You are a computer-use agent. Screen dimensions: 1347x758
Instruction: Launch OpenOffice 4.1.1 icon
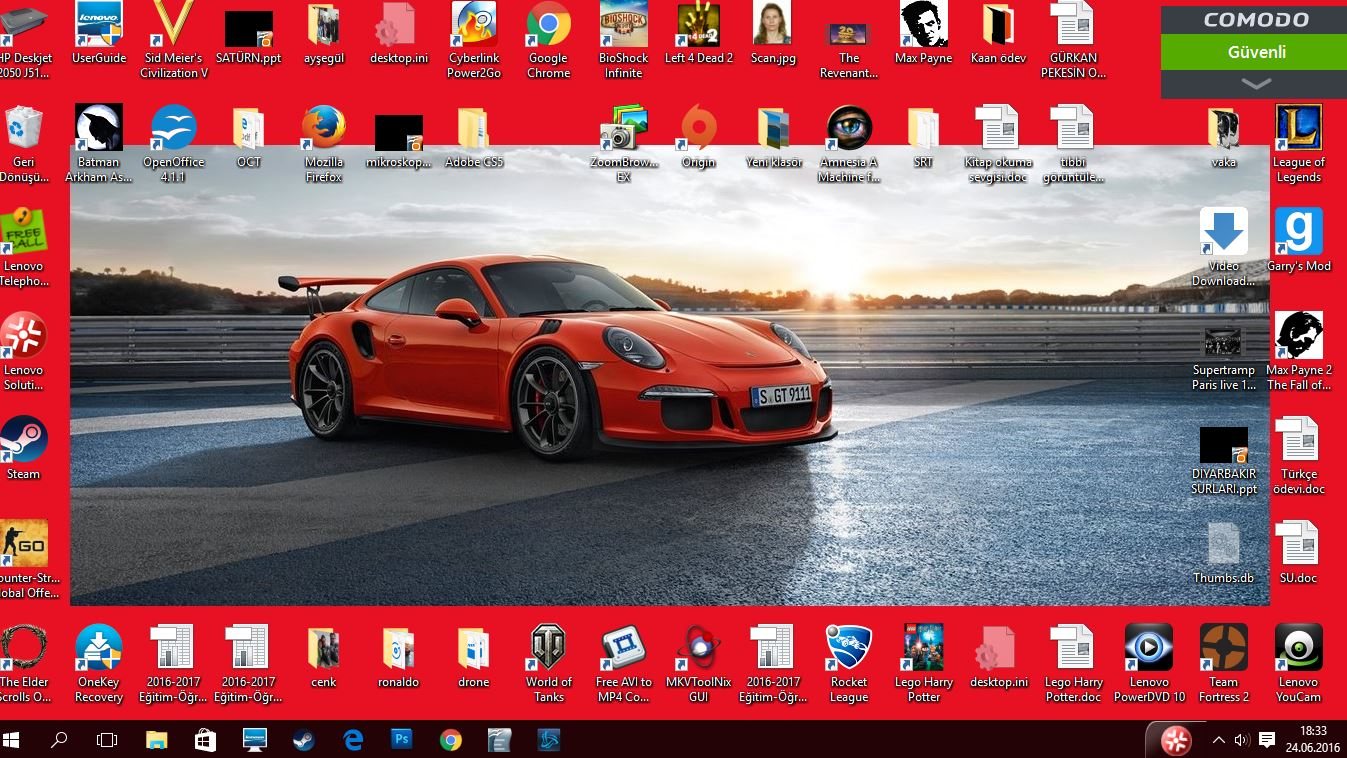[x=174, y=144]
